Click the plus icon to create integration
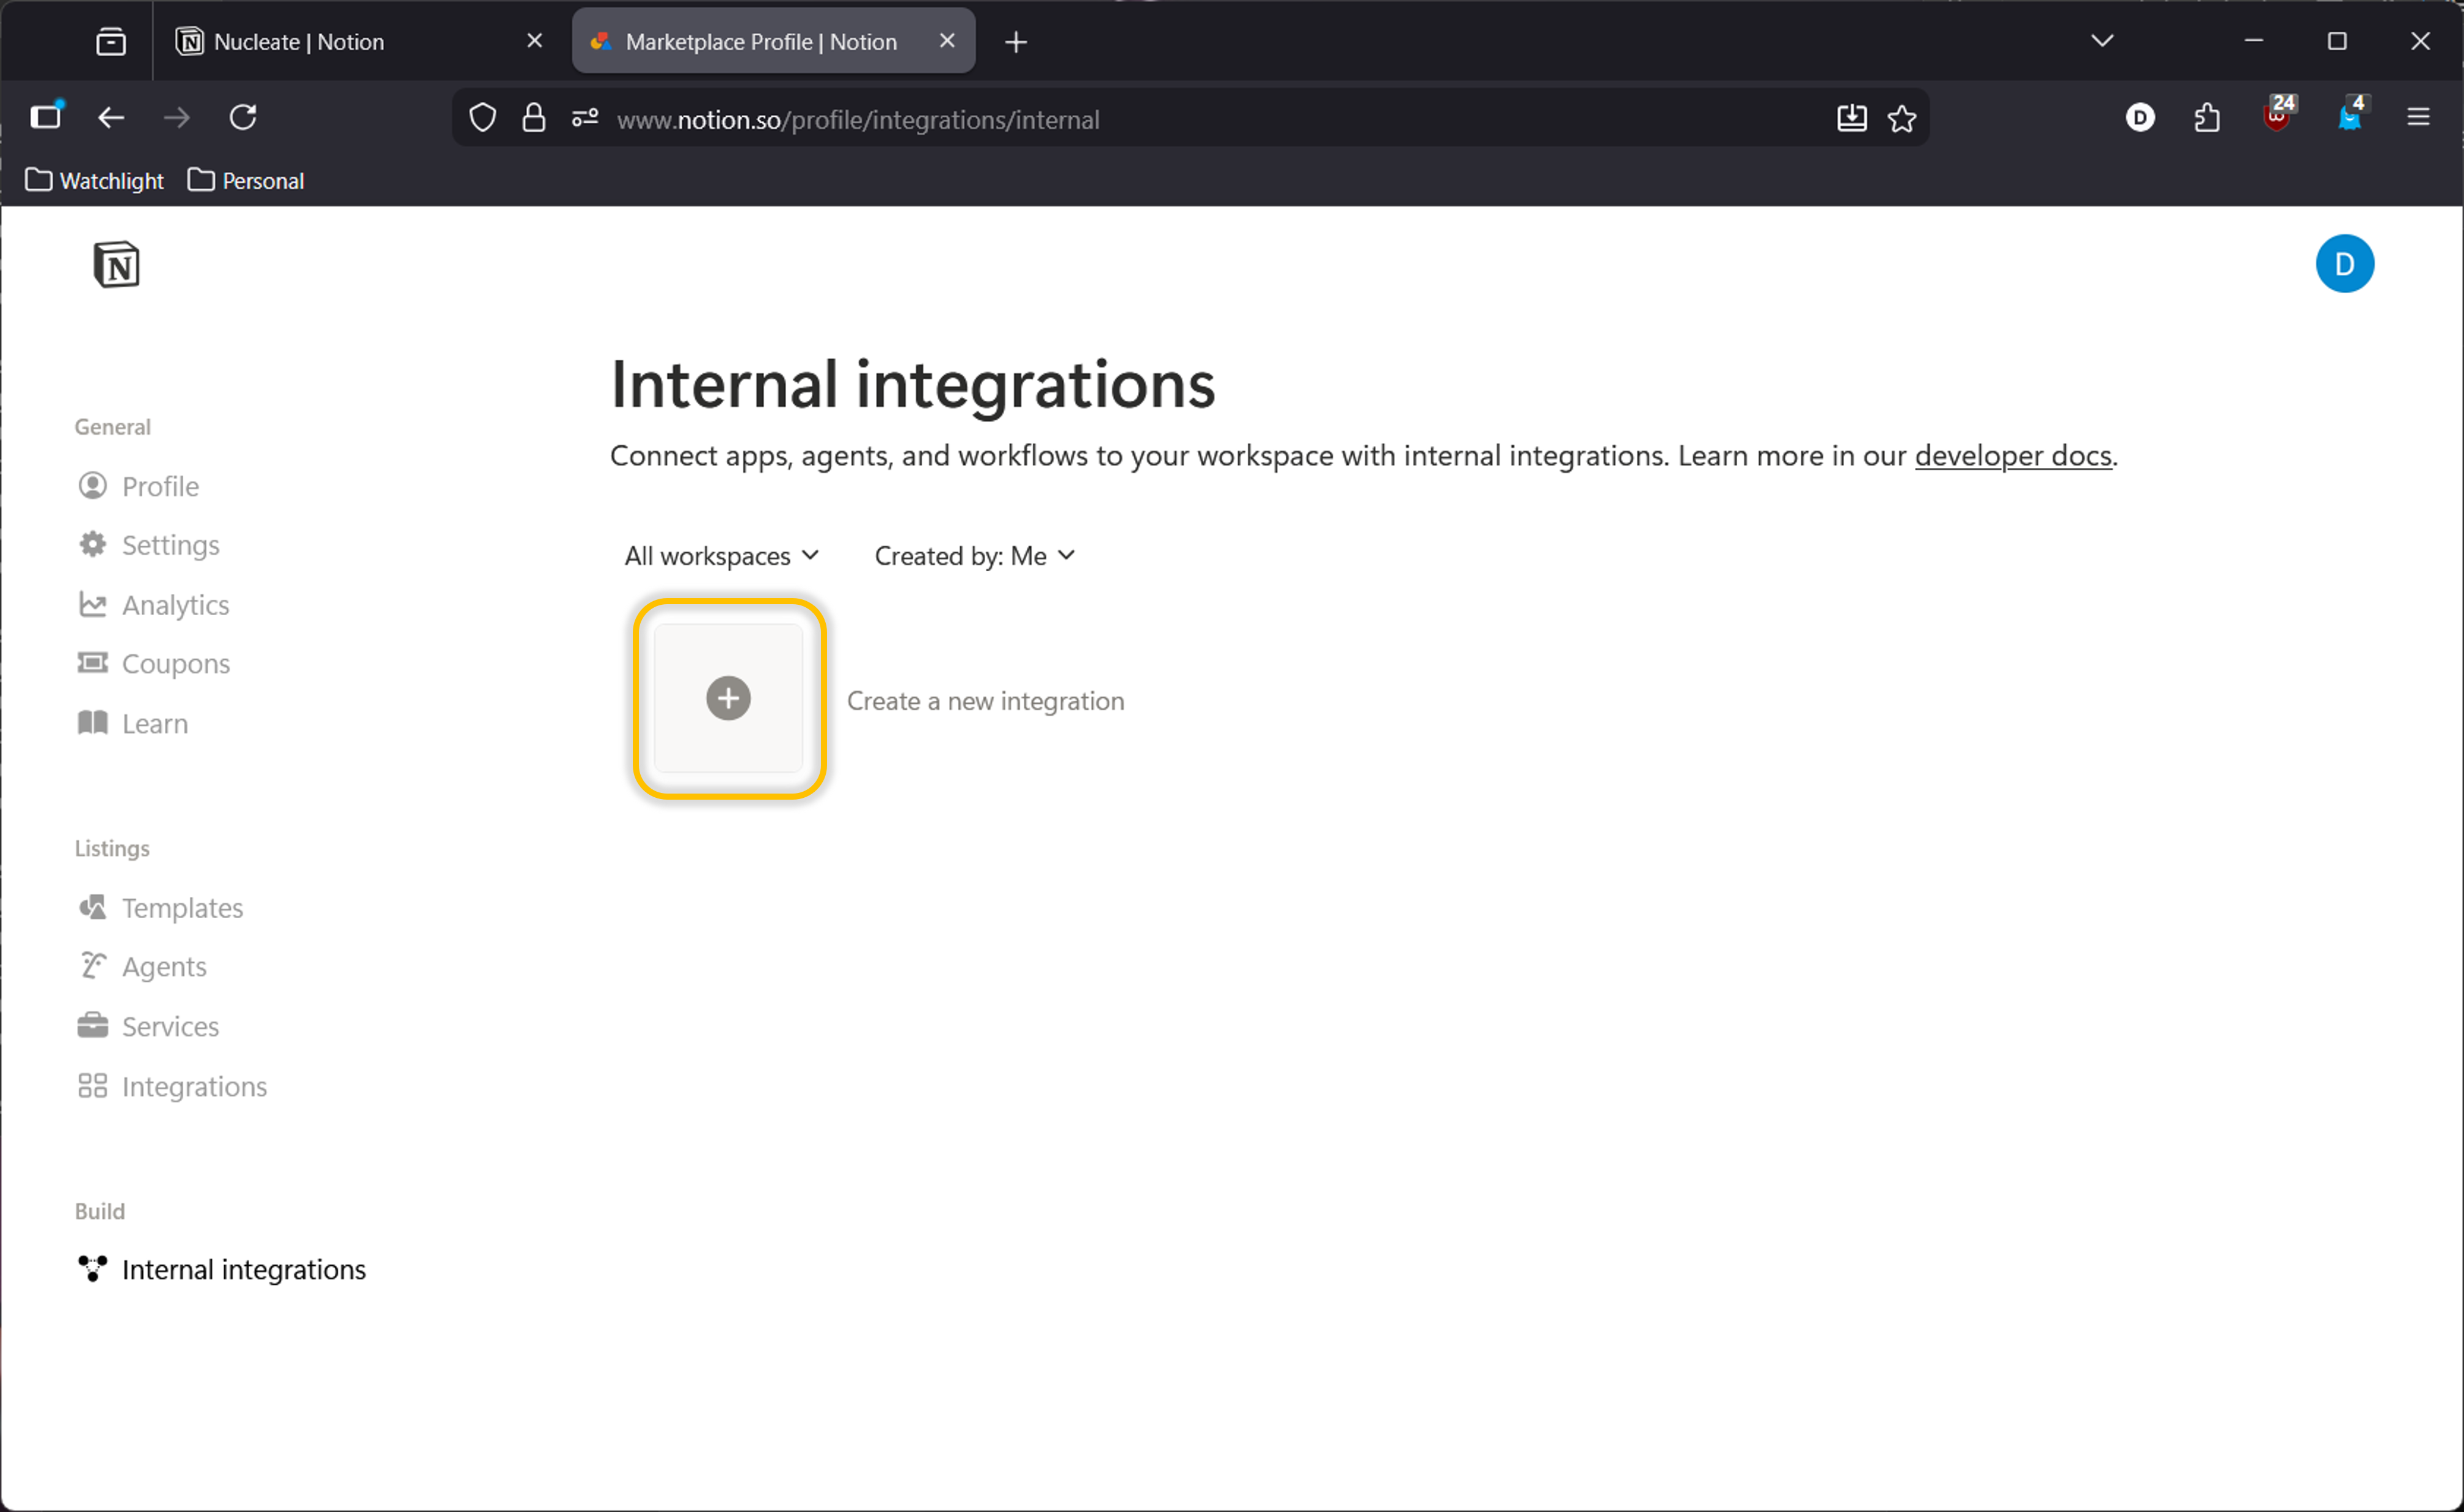2464x1512 pixels. [x=728, y=698]
